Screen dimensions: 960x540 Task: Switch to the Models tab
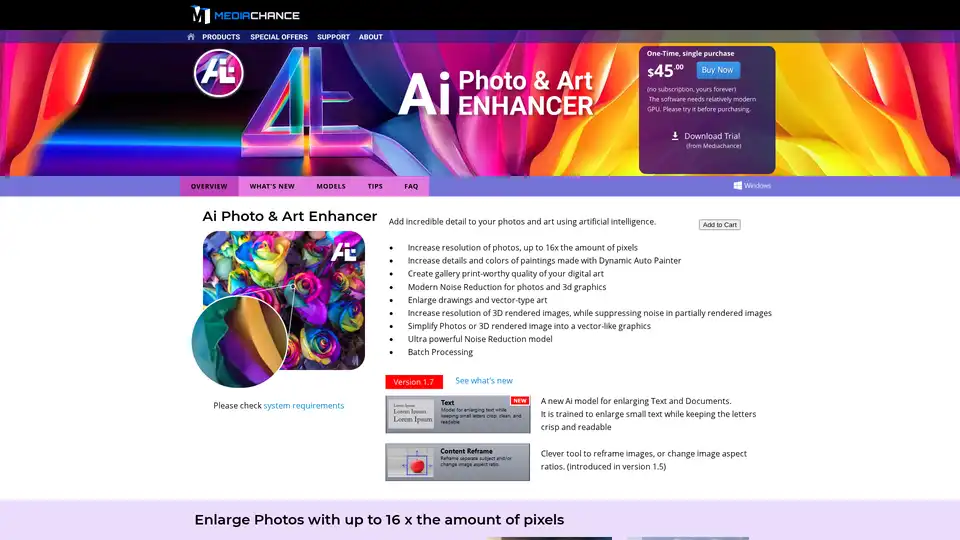[x=331, y=186]
